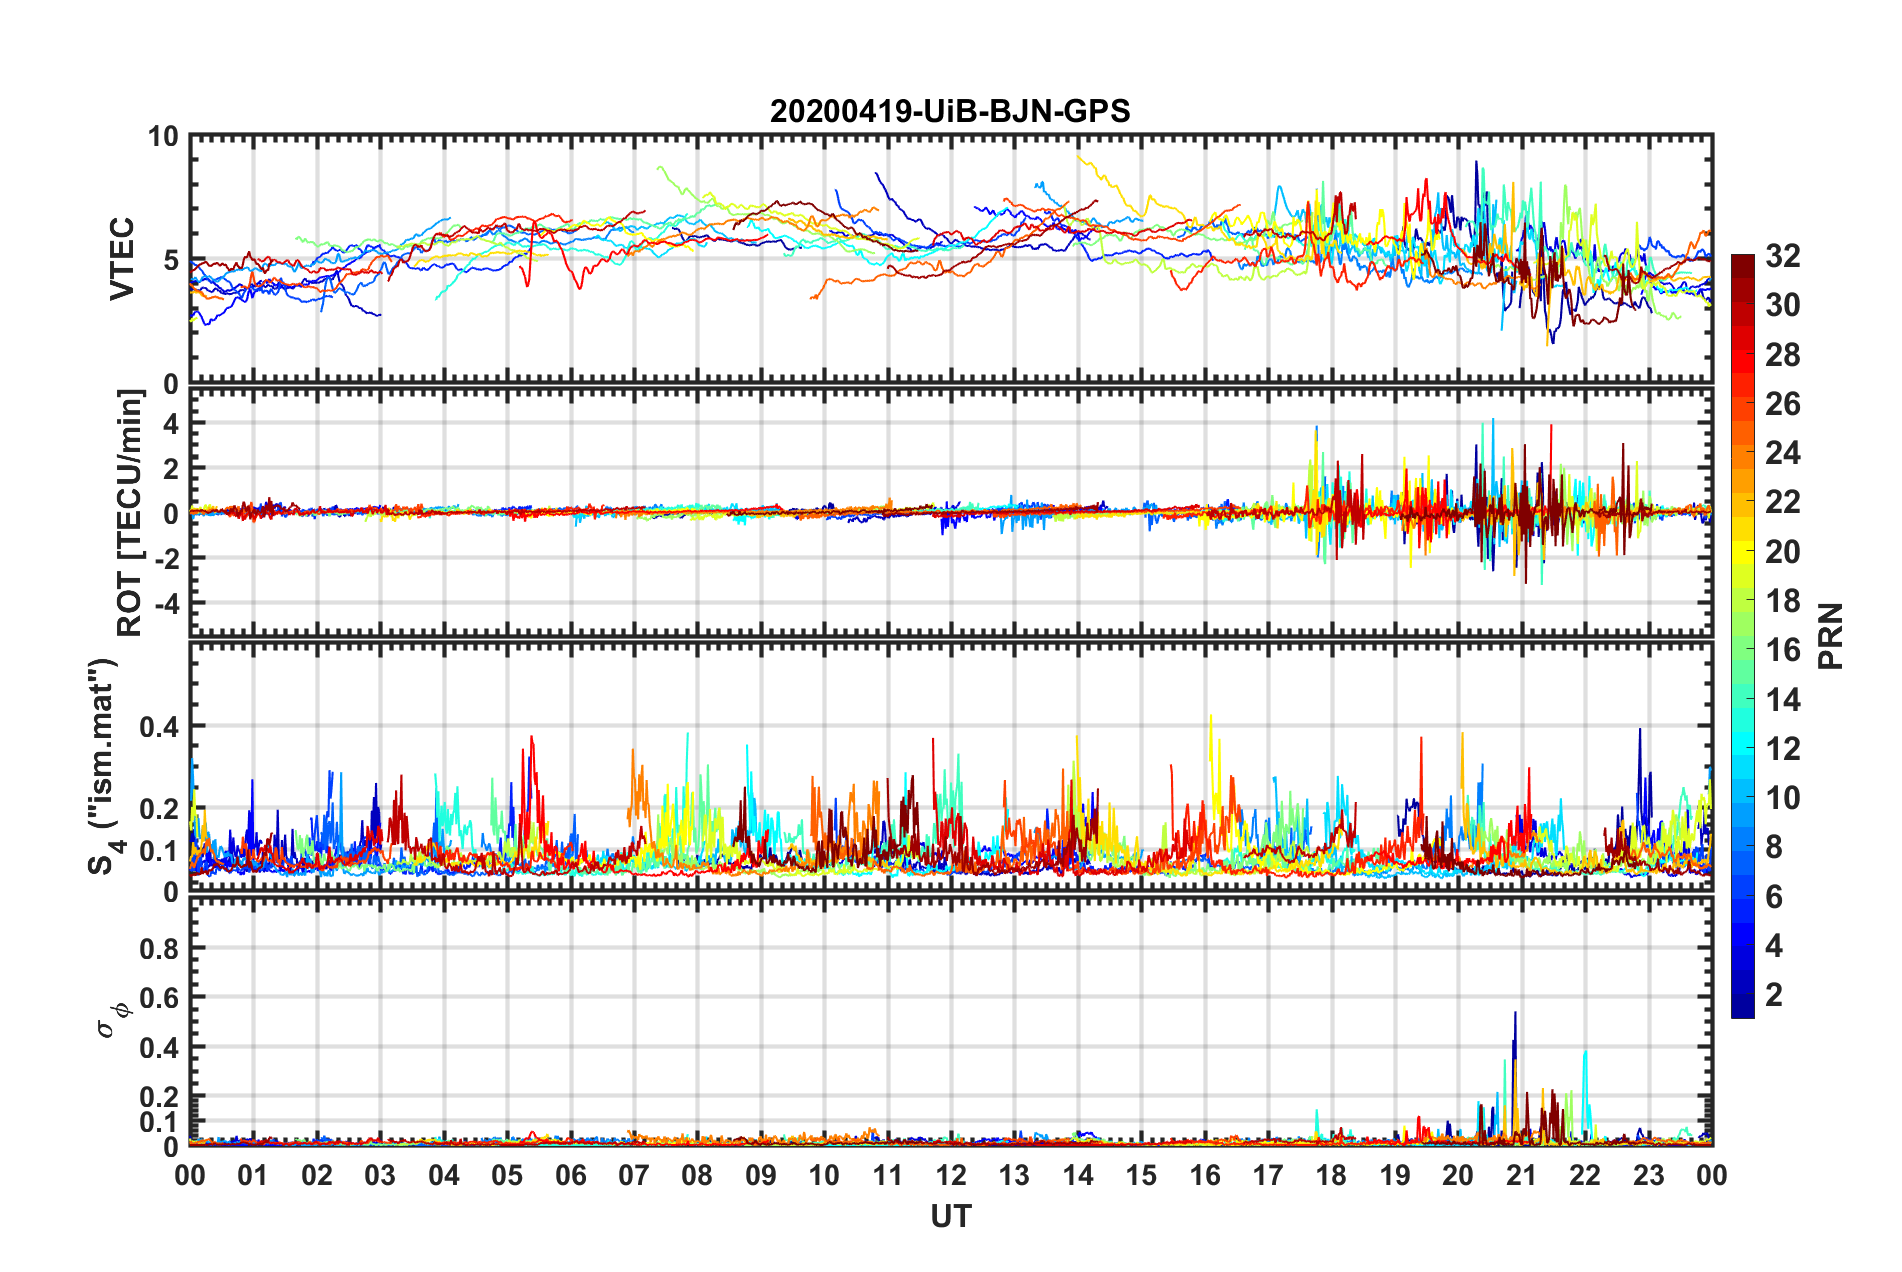
Task: Click colorbar tick label "8"
Action: point(1774,847)
